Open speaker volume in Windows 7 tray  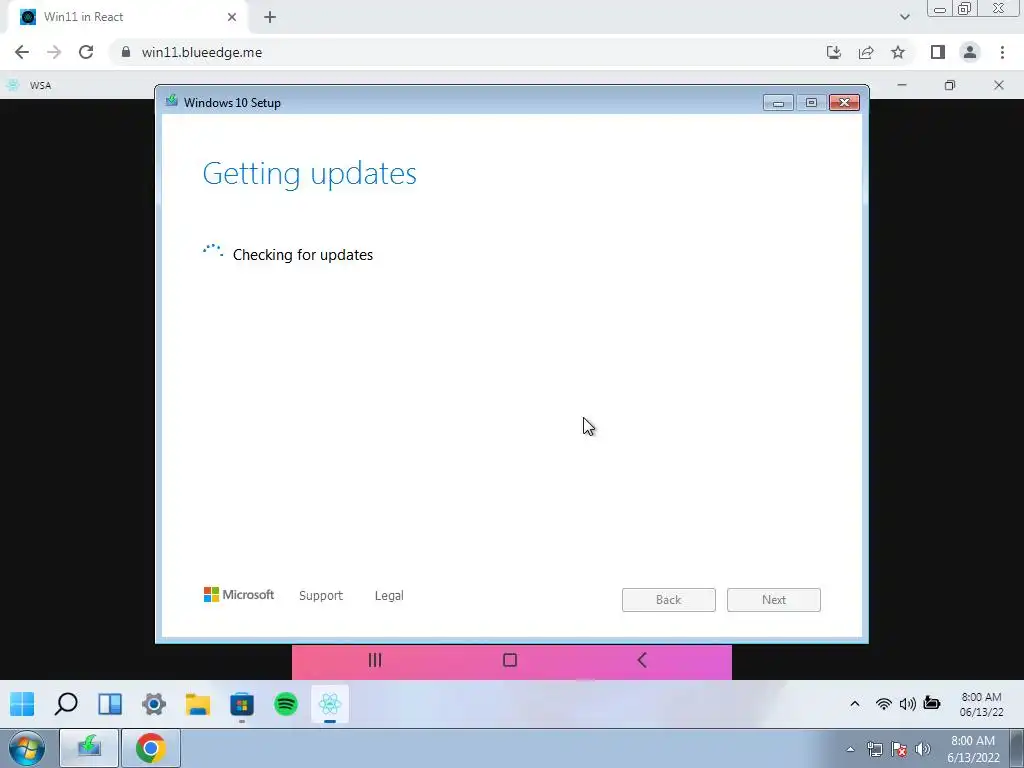point(923,749)
